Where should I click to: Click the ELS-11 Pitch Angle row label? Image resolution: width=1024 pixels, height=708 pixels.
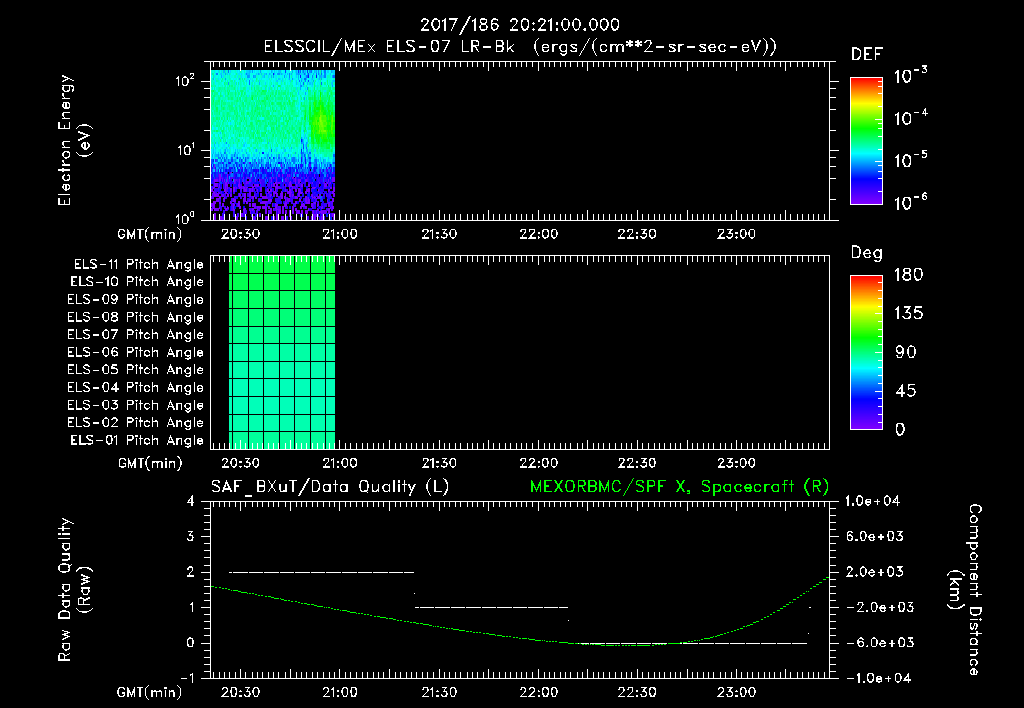tap(138, 265)
